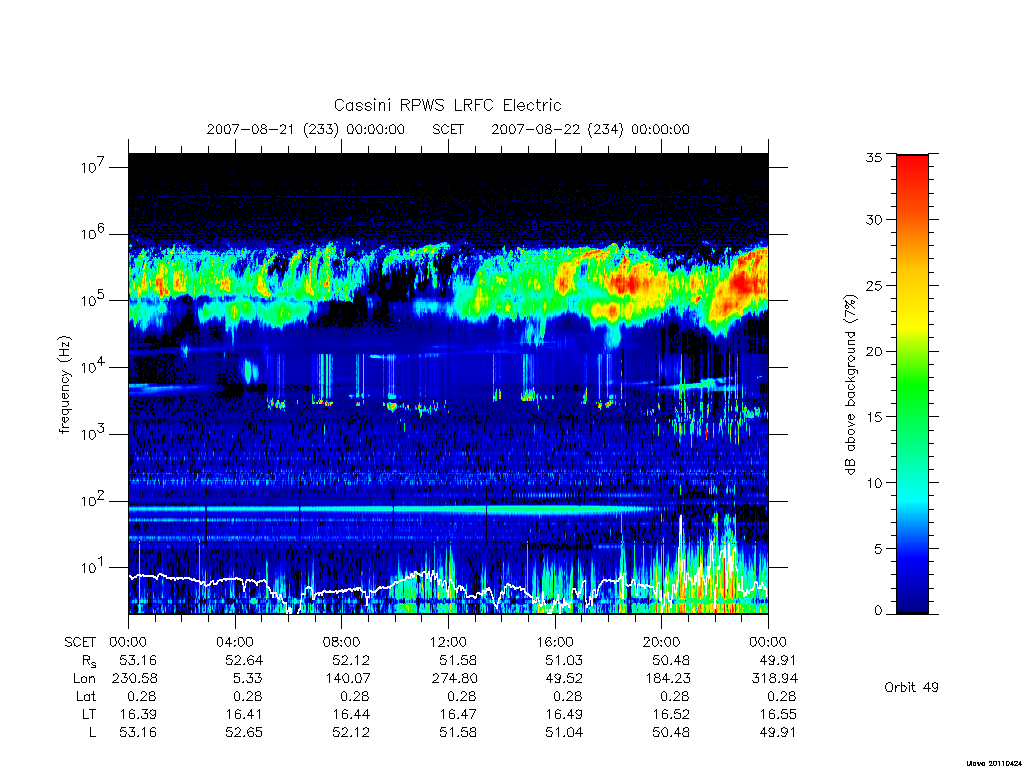1024x768 pixels.
Task: Click the 10^3 frequency axis label
Action: 93,434
